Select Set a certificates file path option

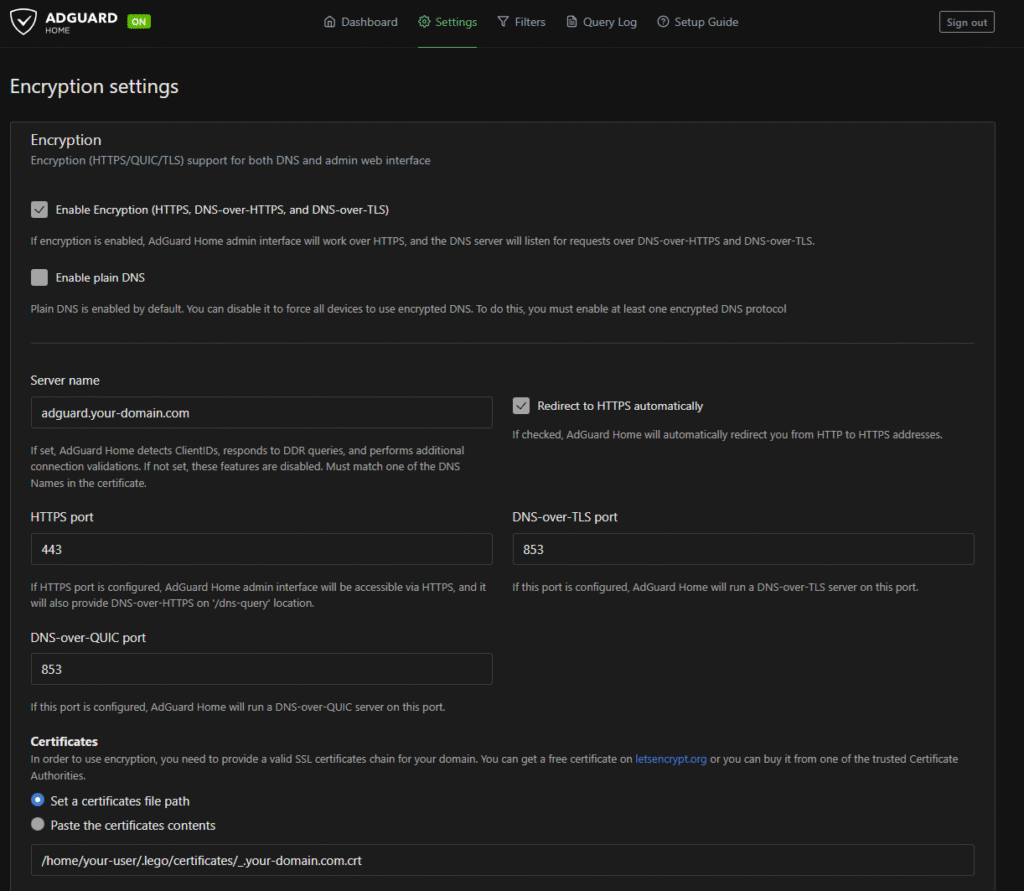(38, 800)
